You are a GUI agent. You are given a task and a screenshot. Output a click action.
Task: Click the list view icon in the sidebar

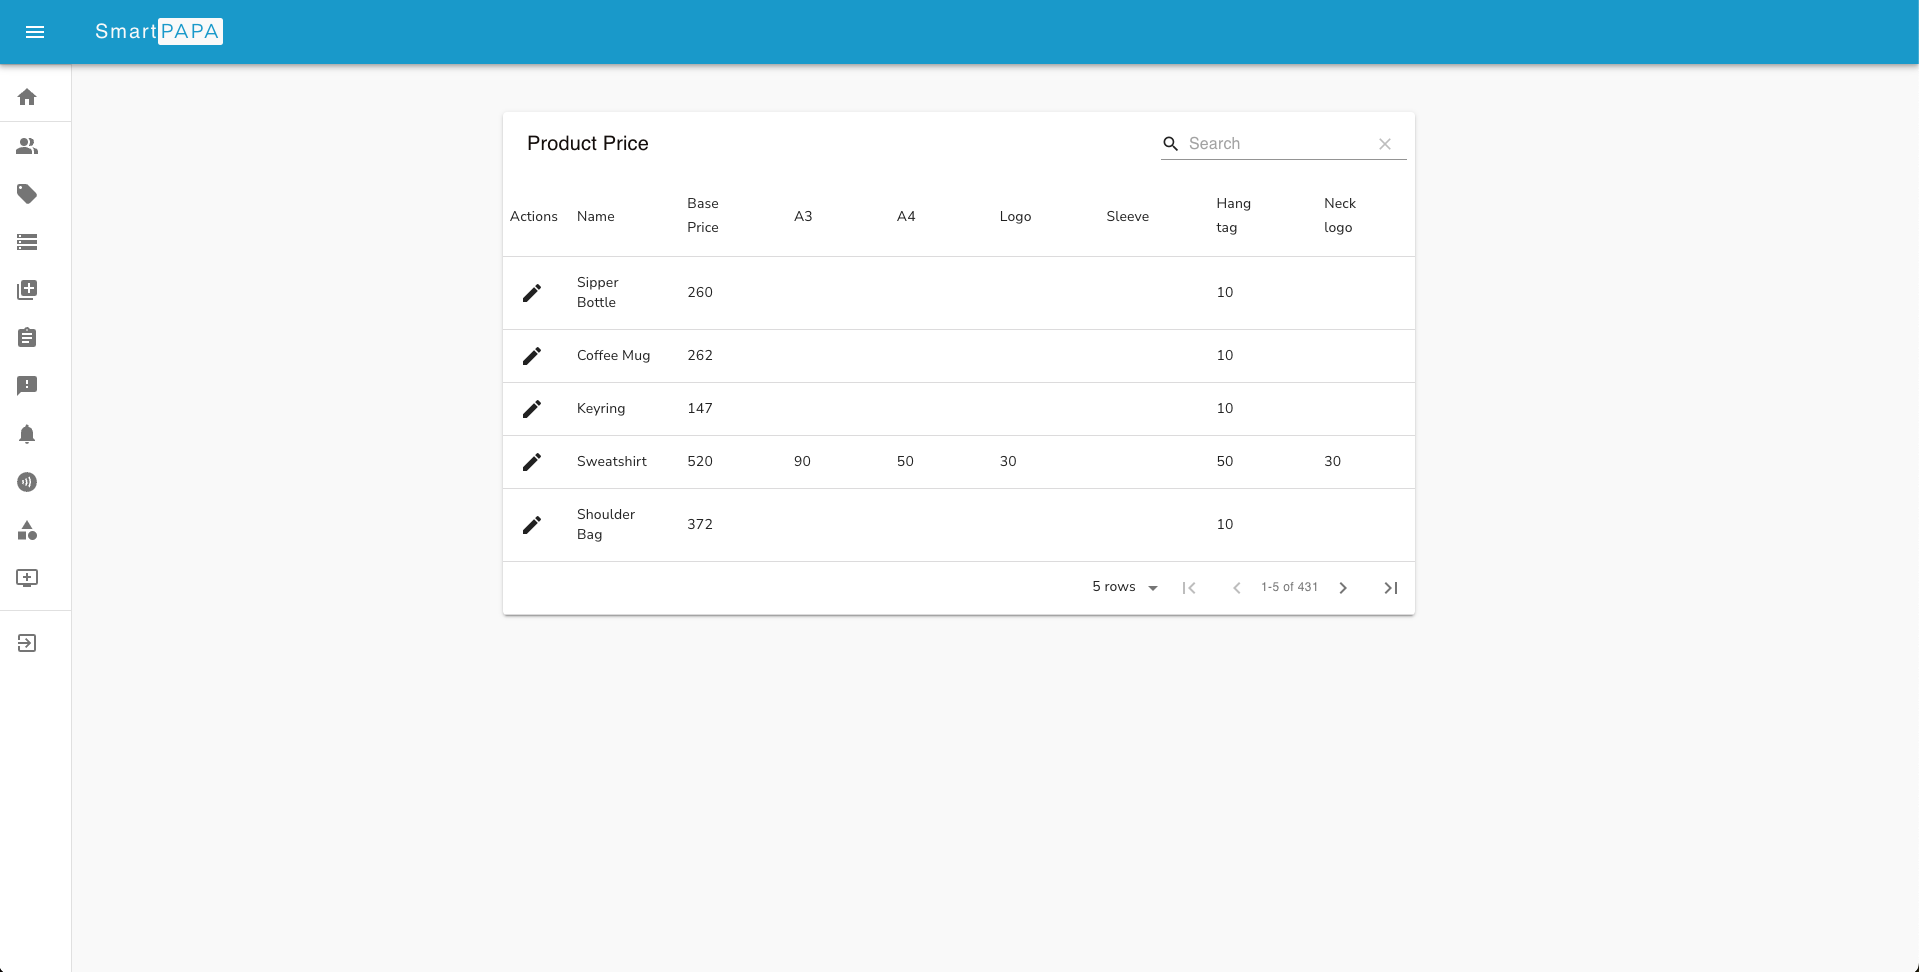[27, 242]
